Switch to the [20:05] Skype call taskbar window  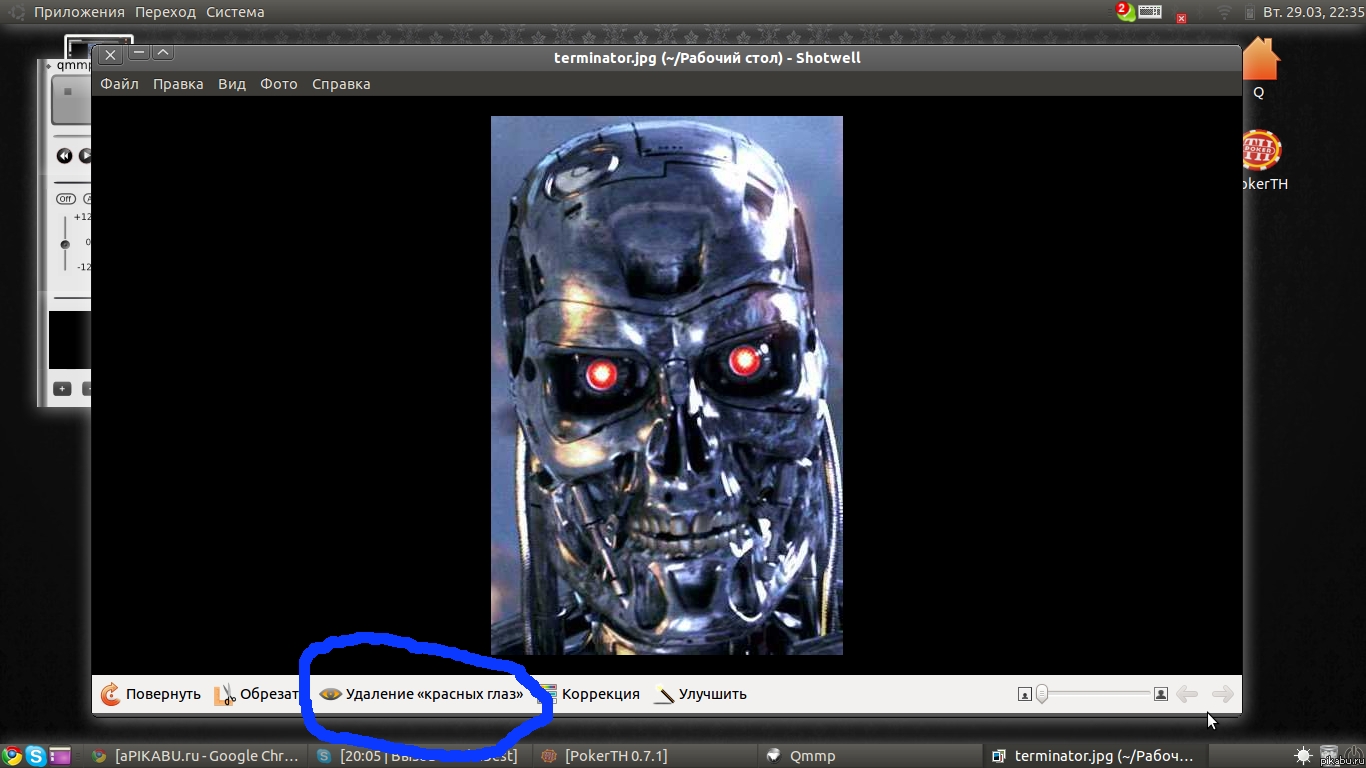pos(418,756)
